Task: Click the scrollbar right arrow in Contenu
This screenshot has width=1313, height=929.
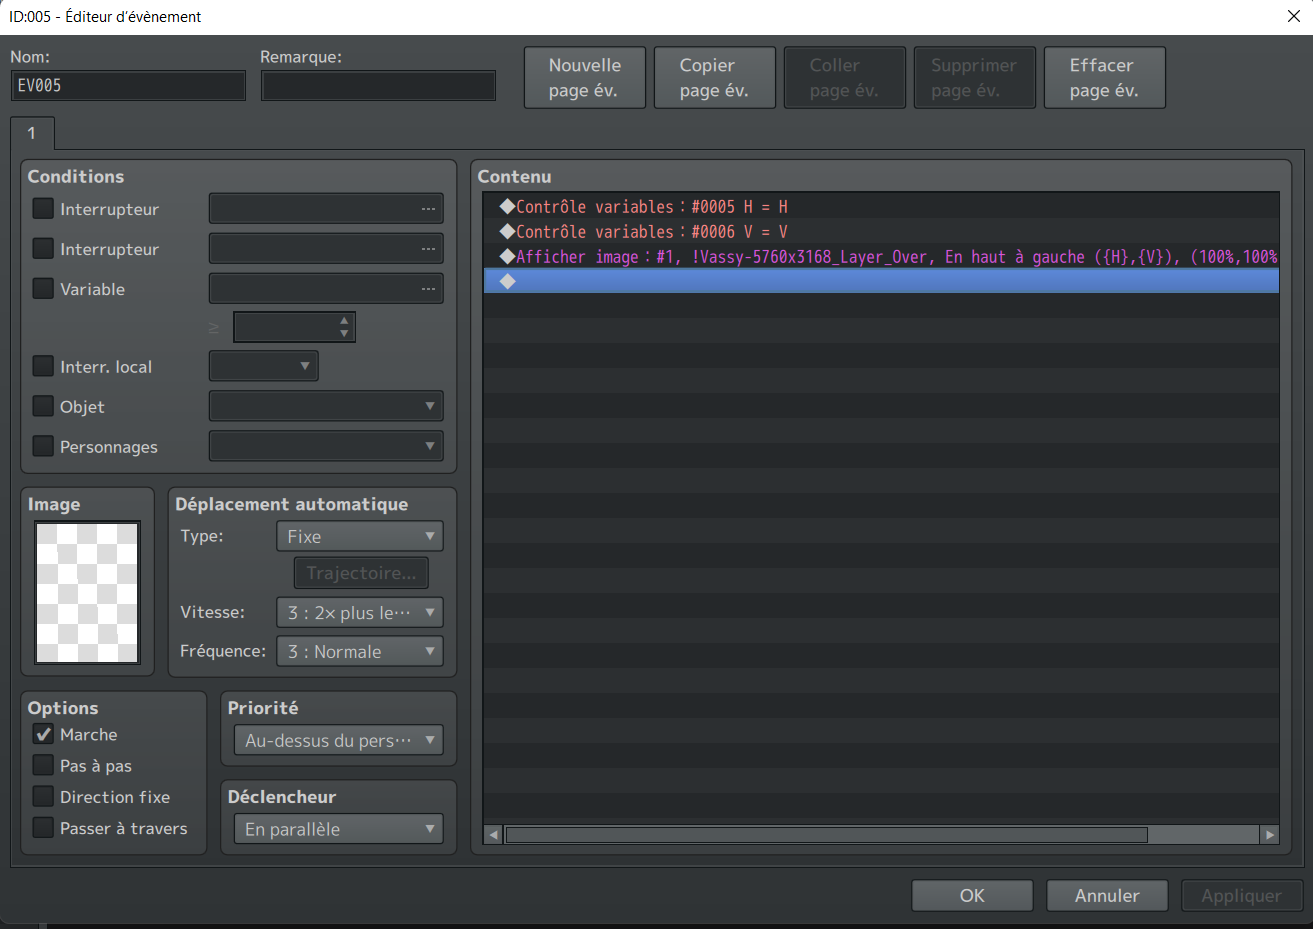Action: (1269, 835)
